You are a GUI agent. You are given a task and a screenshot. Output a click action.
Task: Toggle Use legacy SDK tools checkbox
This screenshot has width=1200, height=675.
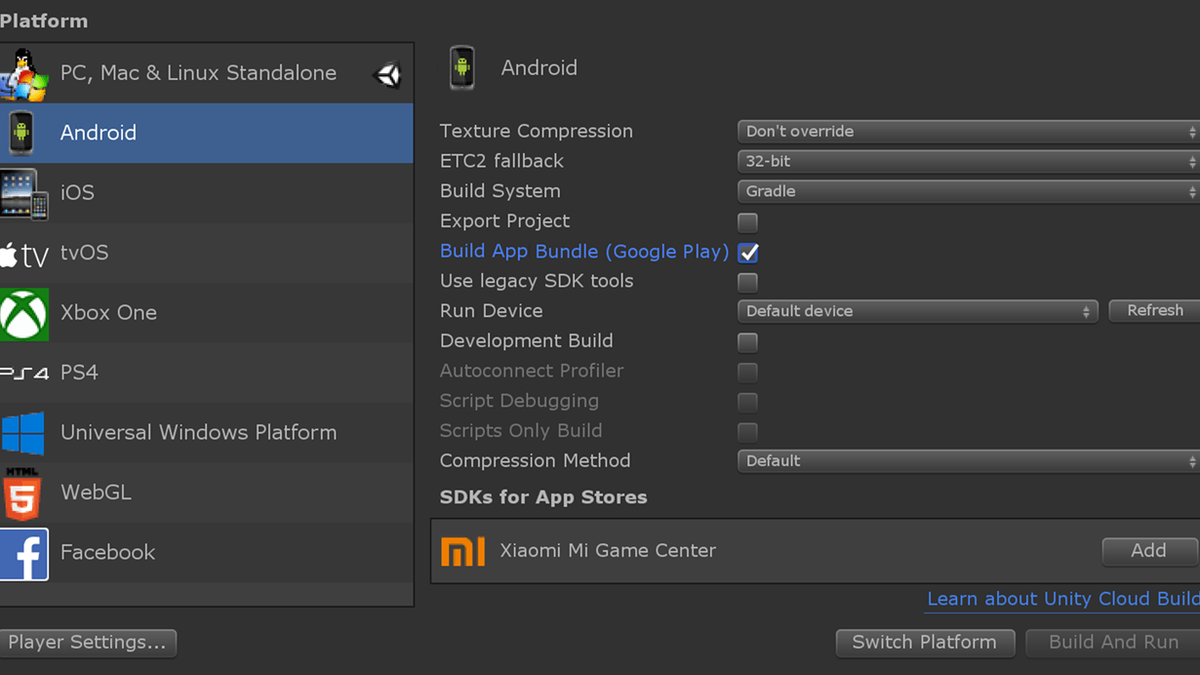(747, 282)
